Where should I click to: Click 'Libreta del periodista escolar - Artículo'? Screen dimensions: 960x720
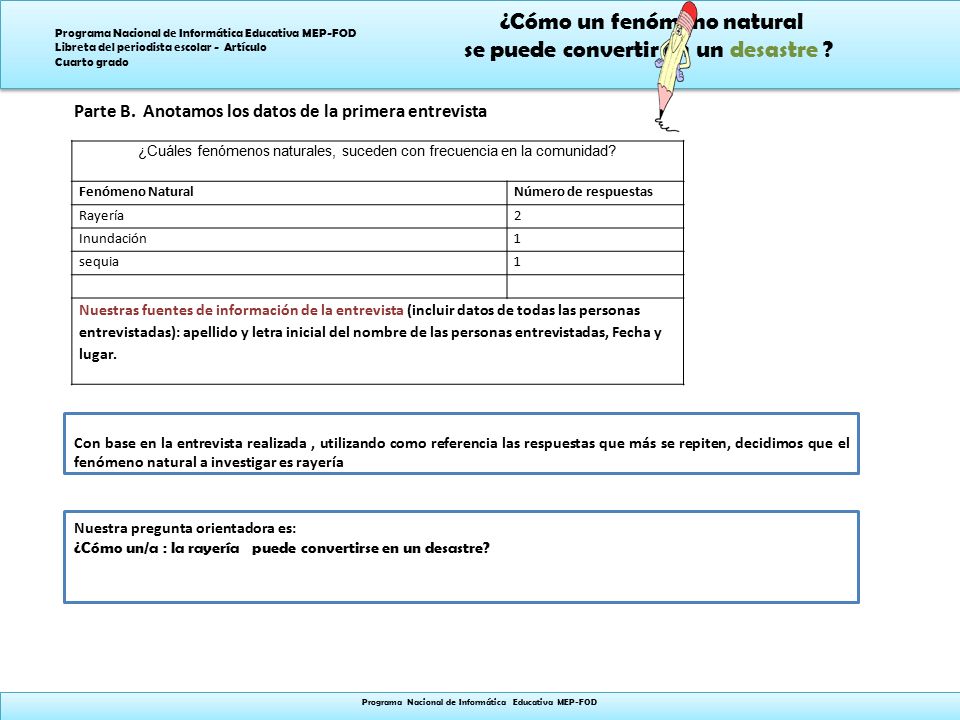pos(160,47)
